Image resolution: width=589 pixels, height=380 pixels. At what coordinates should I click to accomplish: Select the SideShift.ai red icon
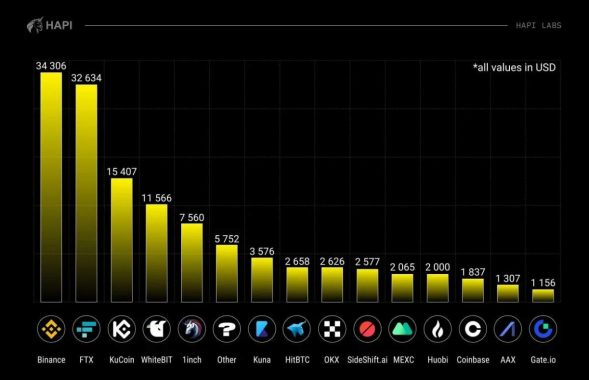point(367,329)
